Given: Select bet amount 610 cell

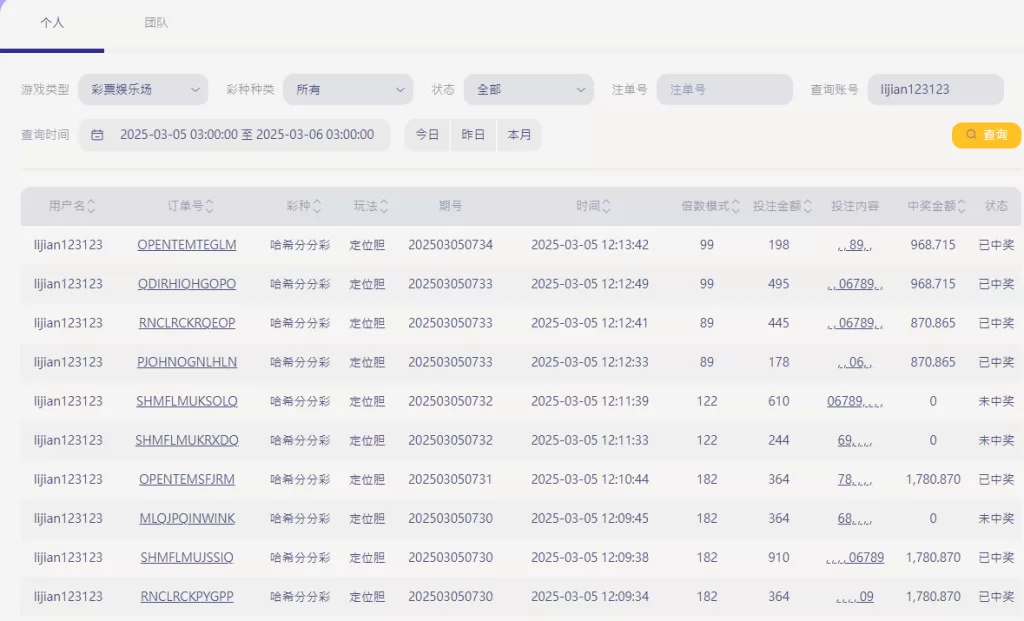Looking at the screenshot, I should point(778,402).
